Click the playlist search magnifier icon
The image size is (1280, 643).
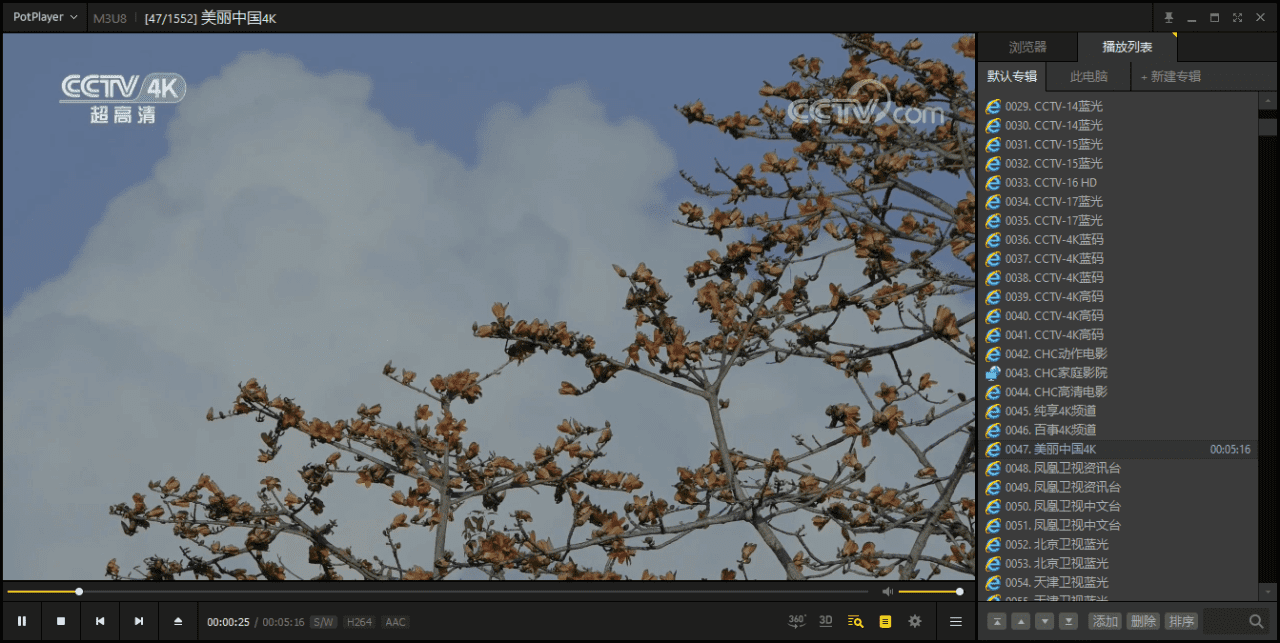1257,621
